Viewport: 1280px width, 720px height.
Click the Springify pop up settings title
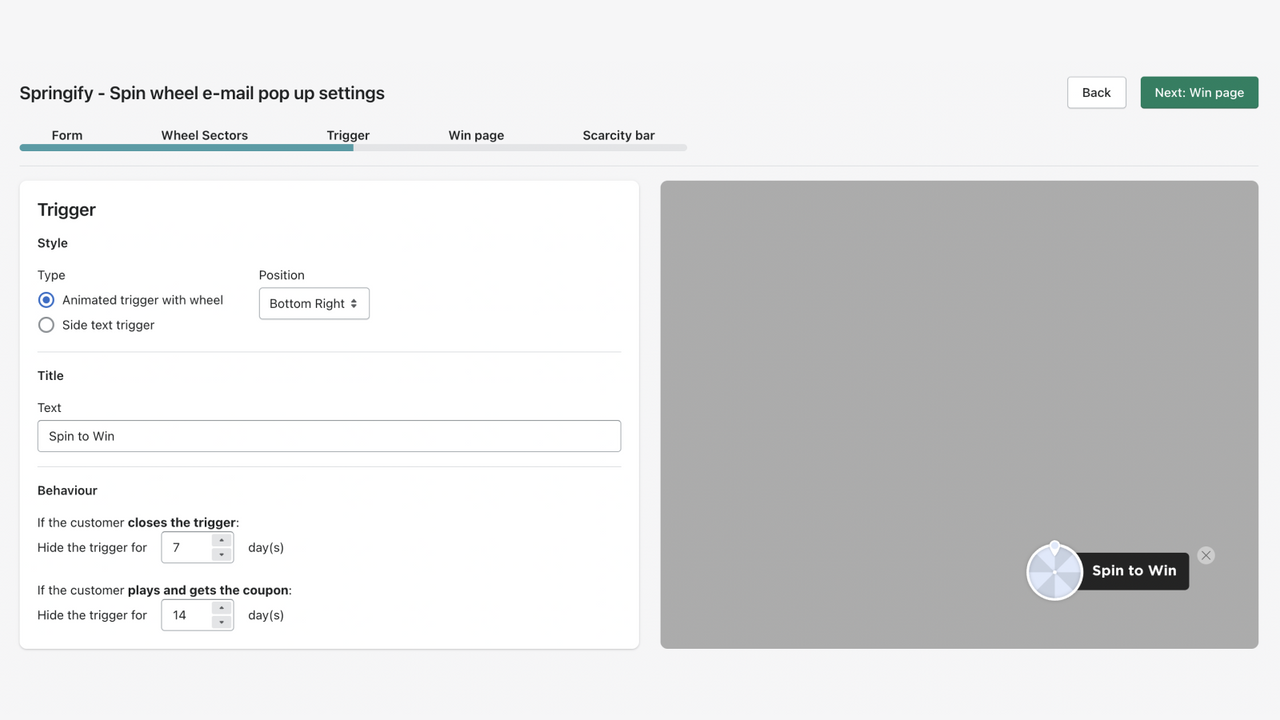202,93
